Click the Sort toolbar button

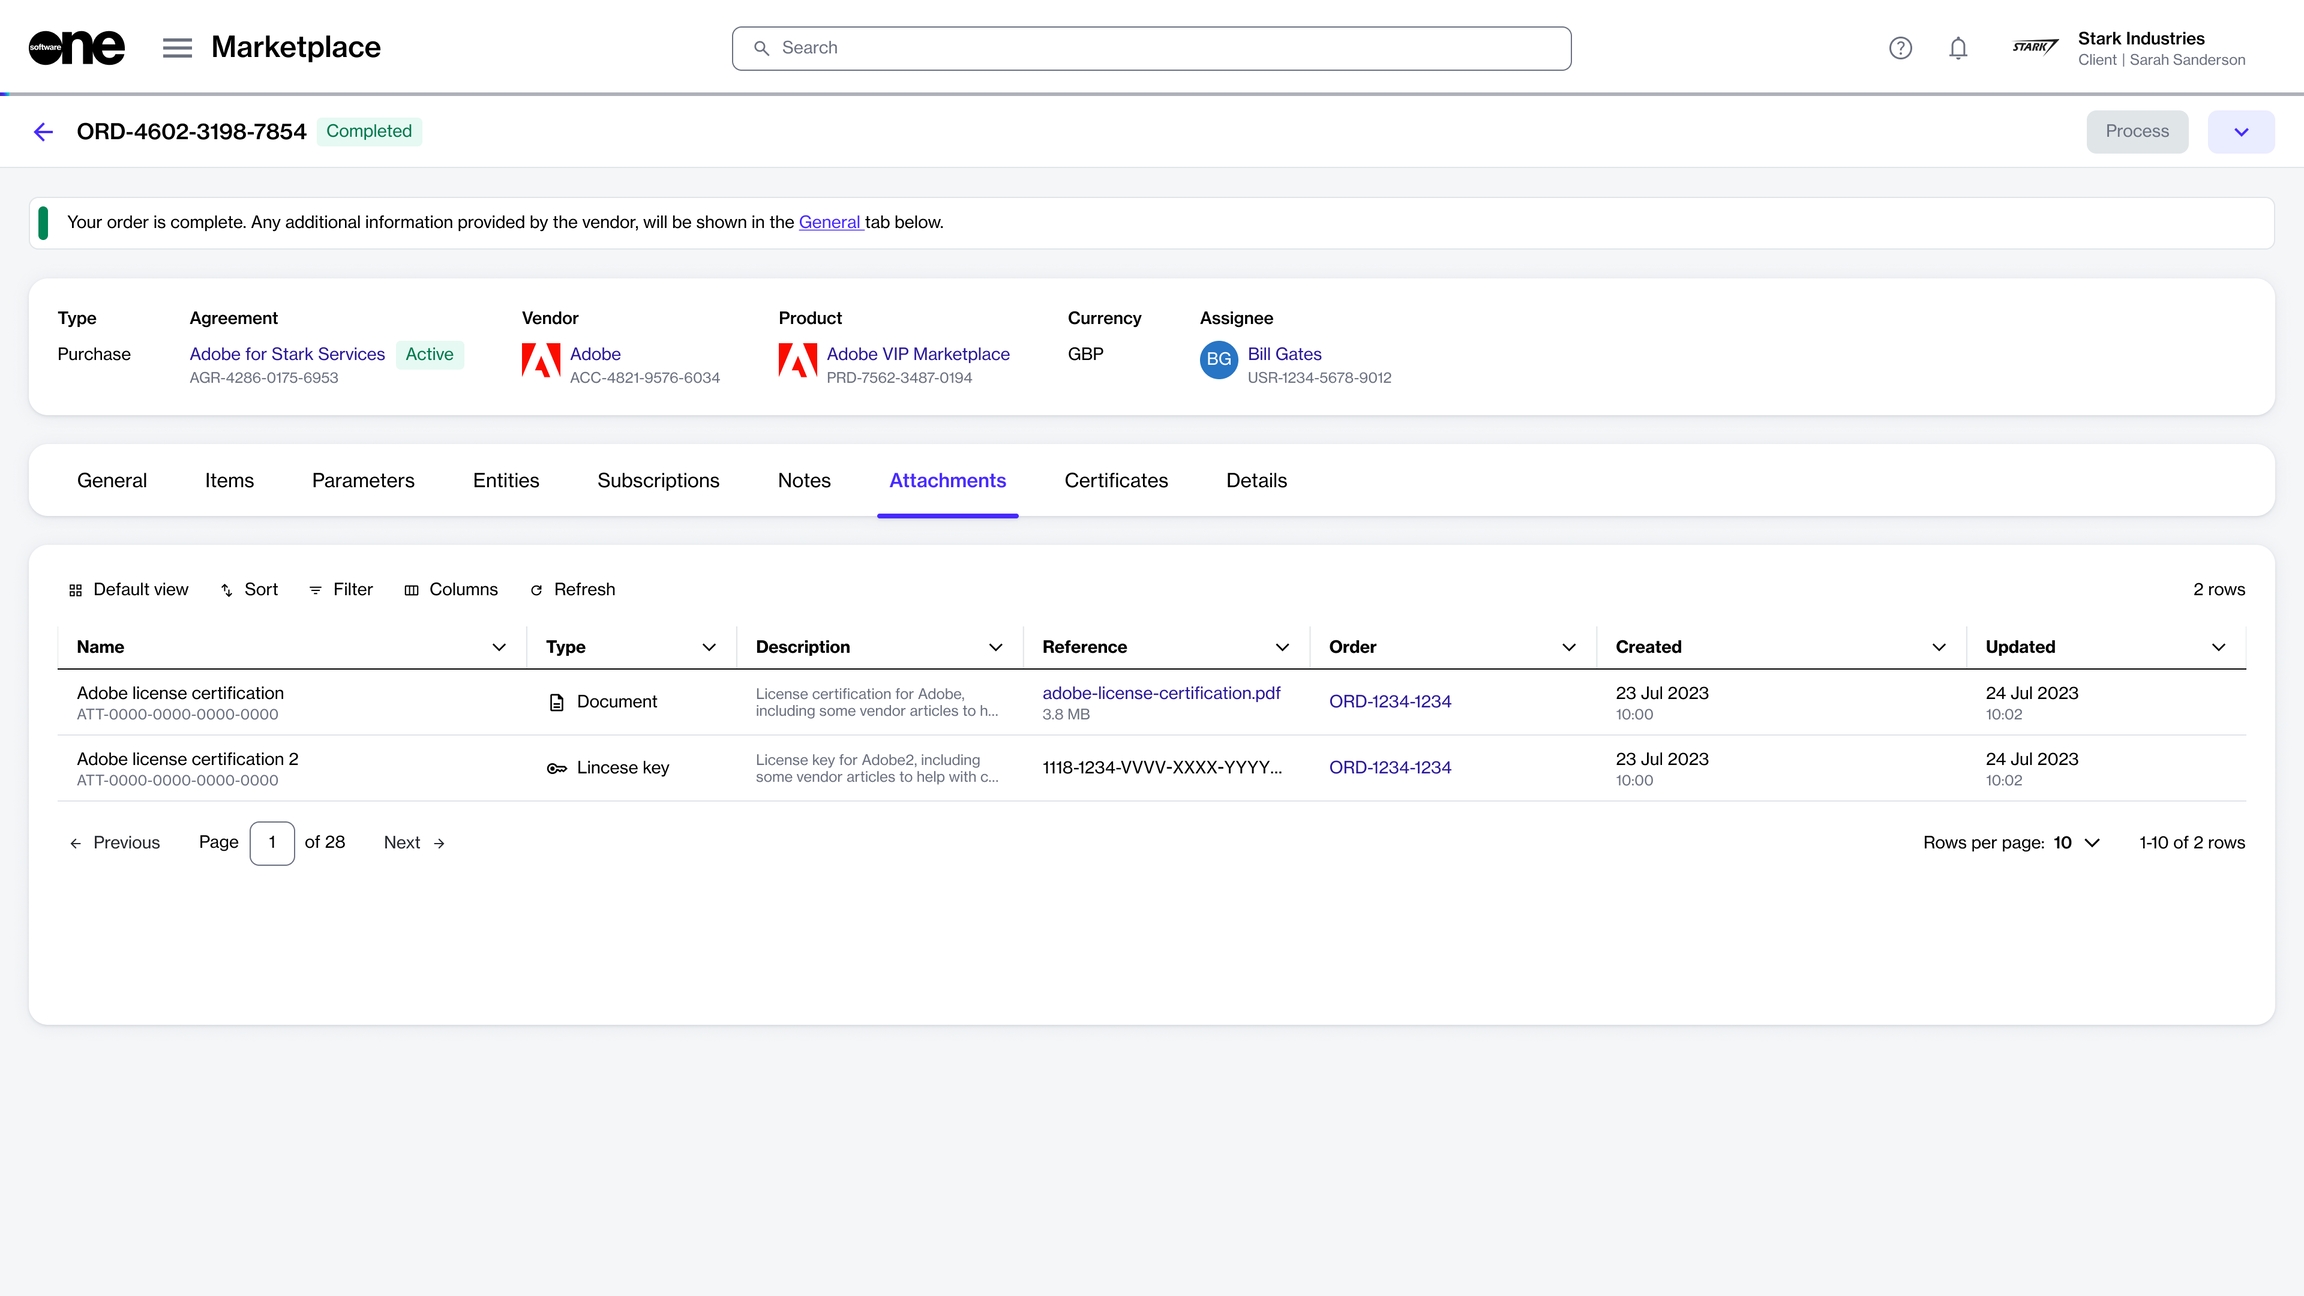(x=249, y=590)
